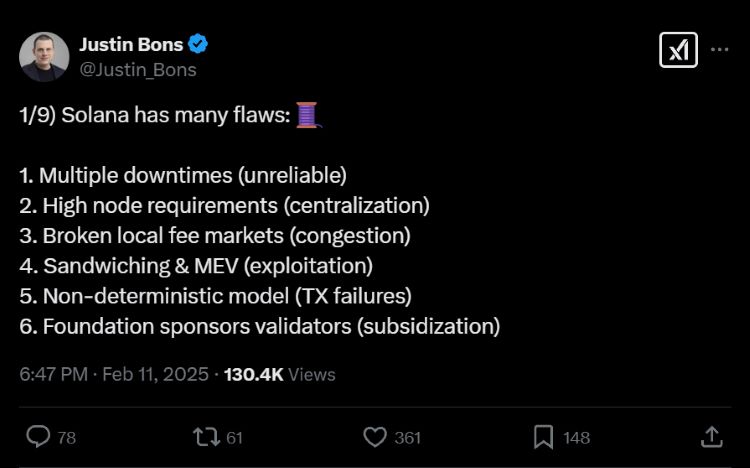750x468 pixels.
Task: Click the 148 bookmarks count
Action: click(576, 438)
